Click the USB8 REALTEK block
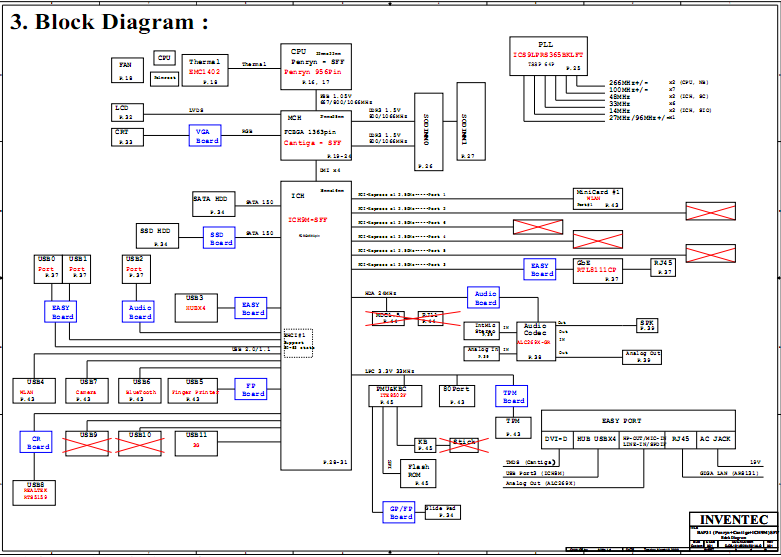The image size is (781, 557). (34, 493)
